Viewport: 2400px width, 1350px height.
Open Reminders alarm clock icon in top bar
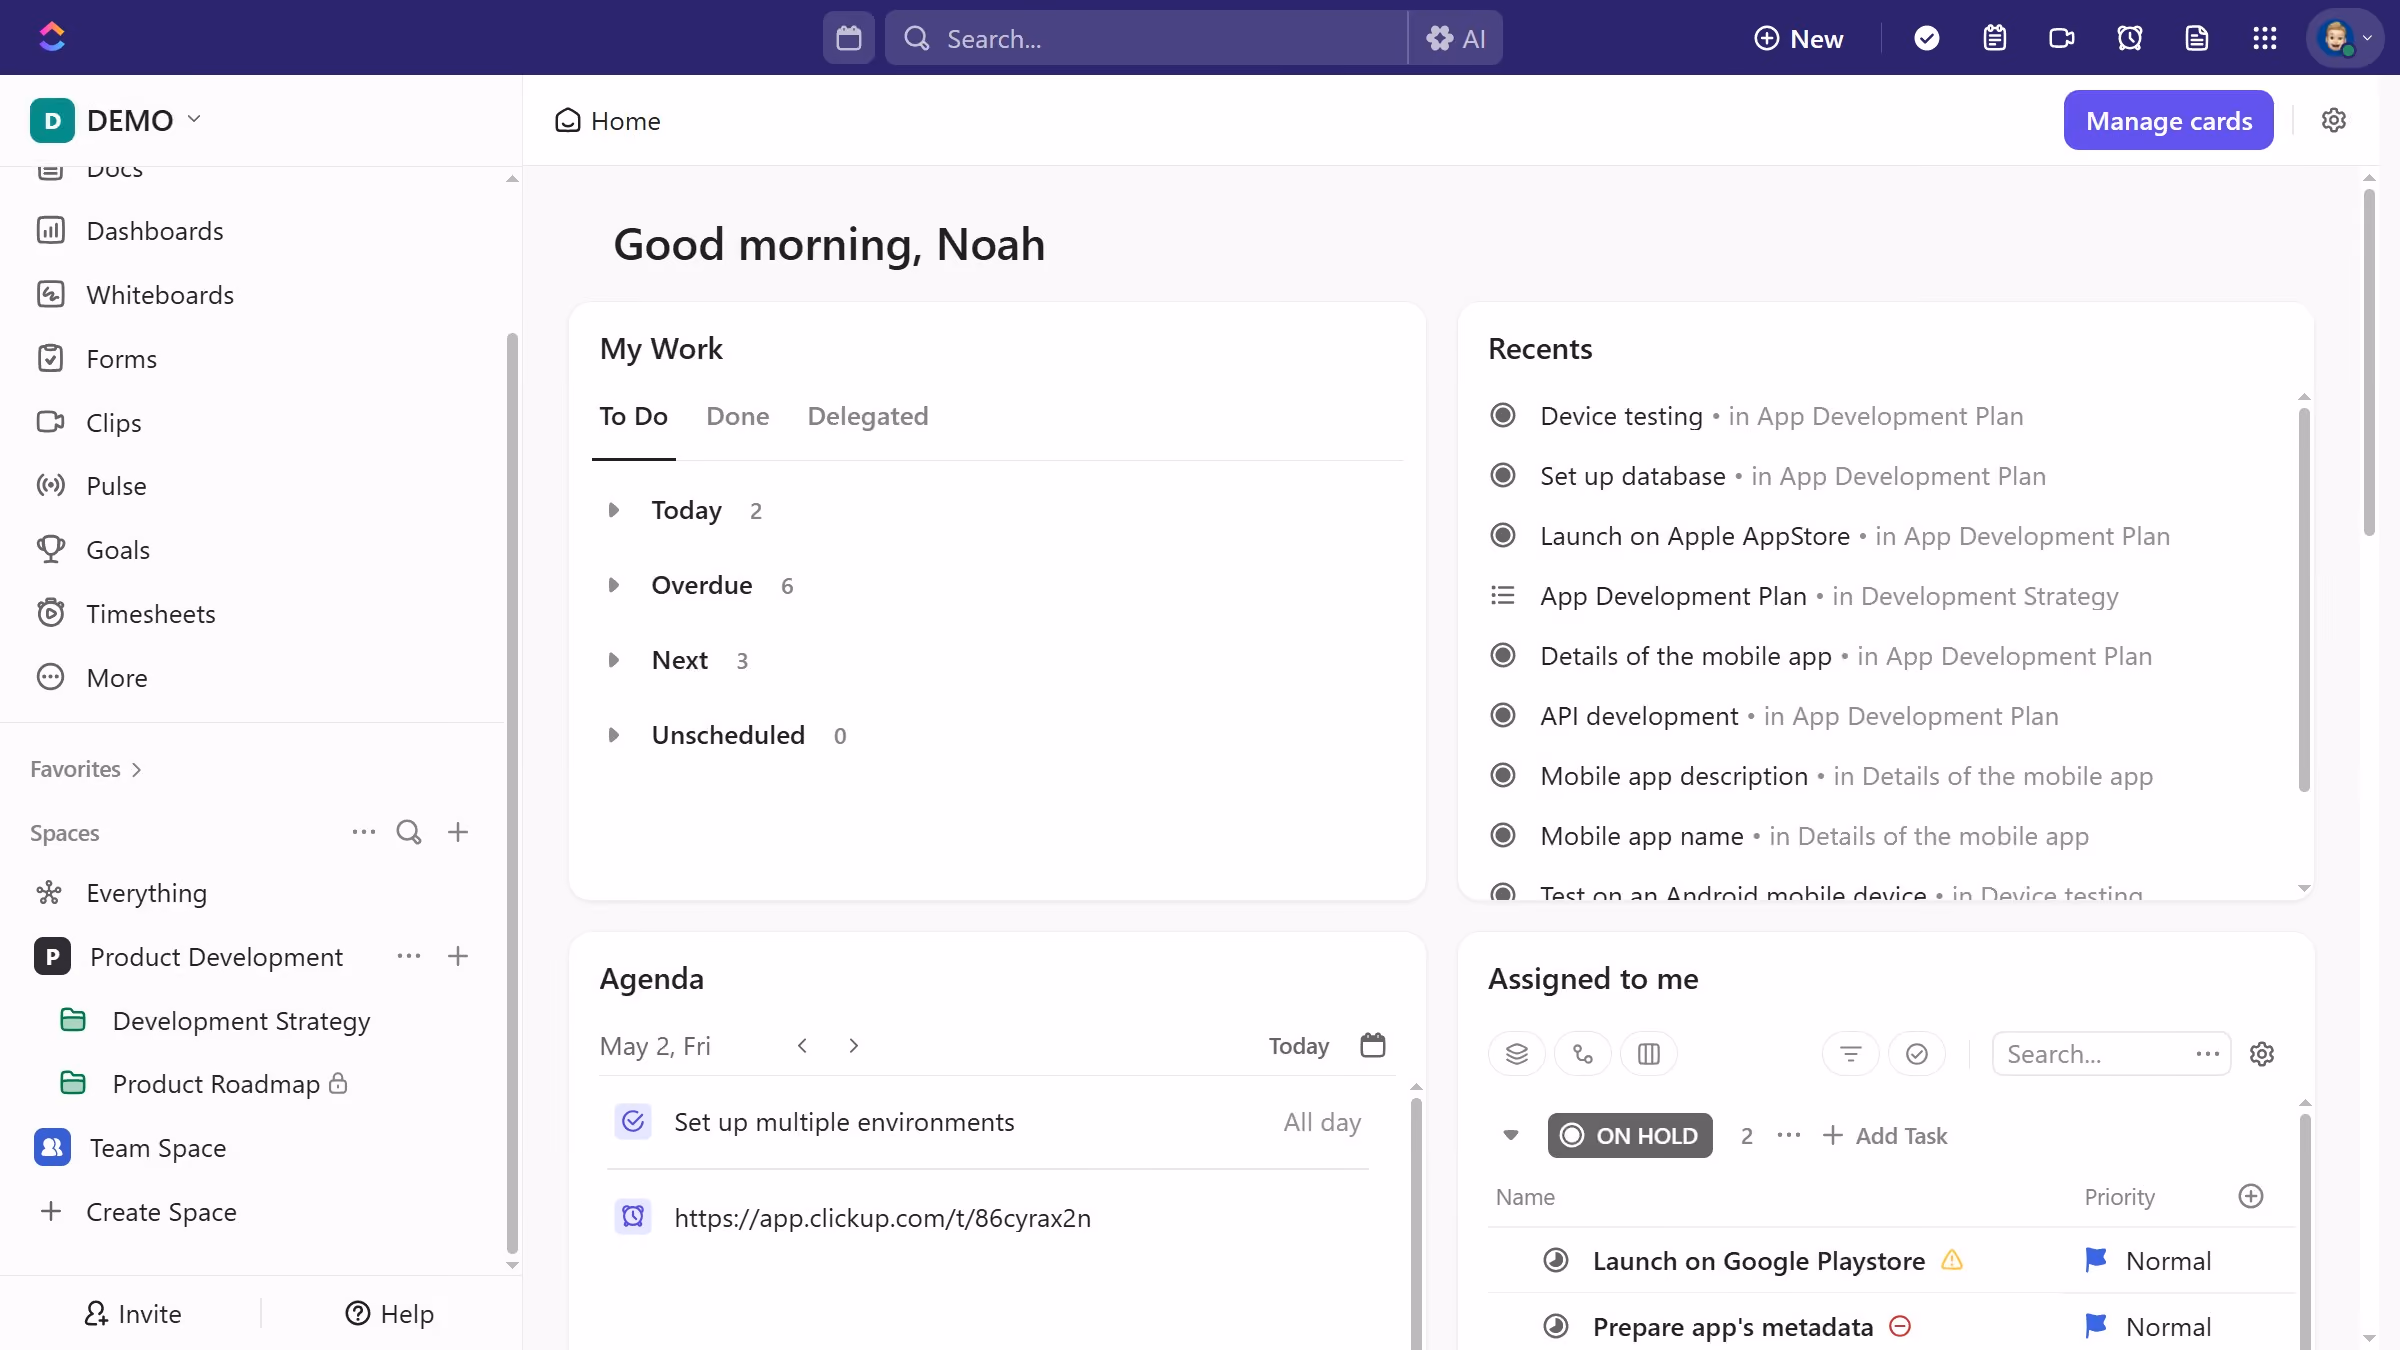pyautogui.click(x=2129, y=38)
